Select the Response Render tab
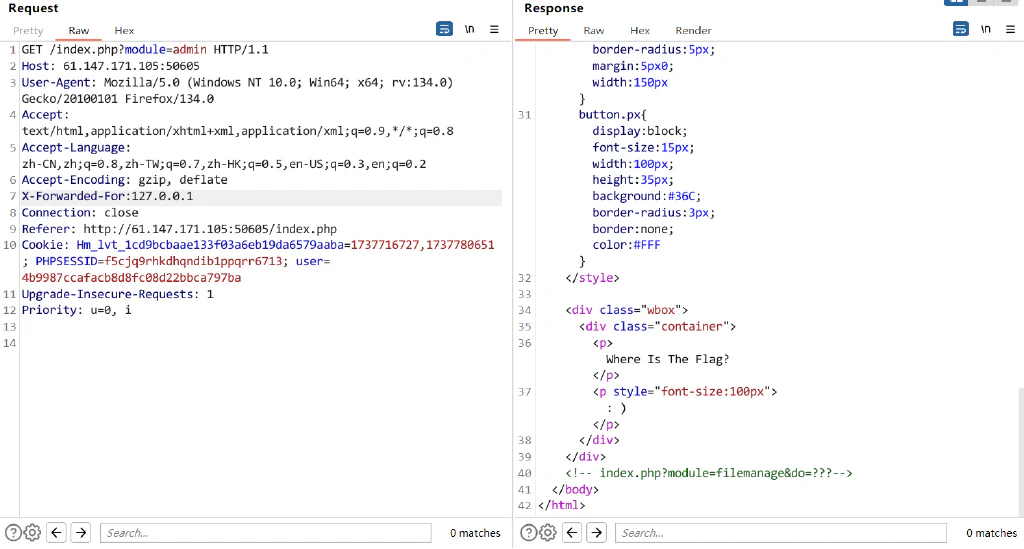The width and height of the screenshot is (1024, 549). click(x=693, y=31)
